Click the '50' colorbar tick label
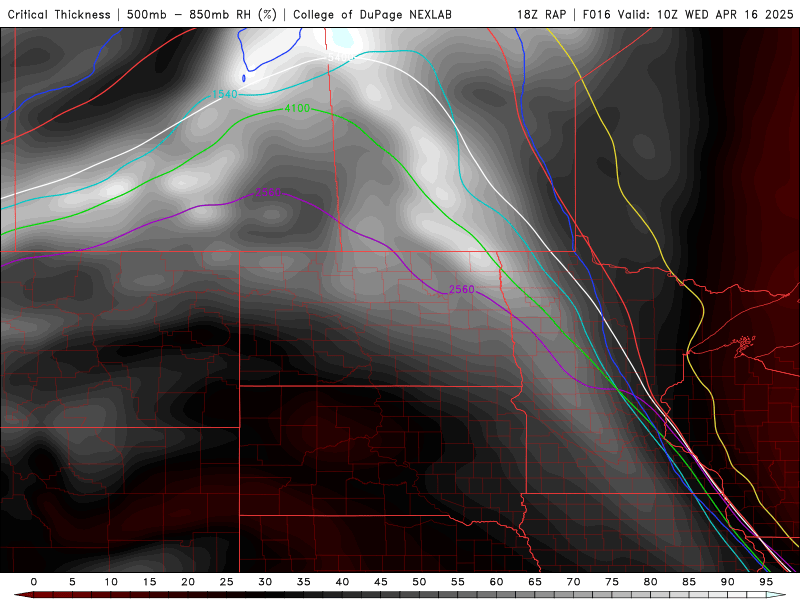Screen dimensions: 800x600 [419, 582]
